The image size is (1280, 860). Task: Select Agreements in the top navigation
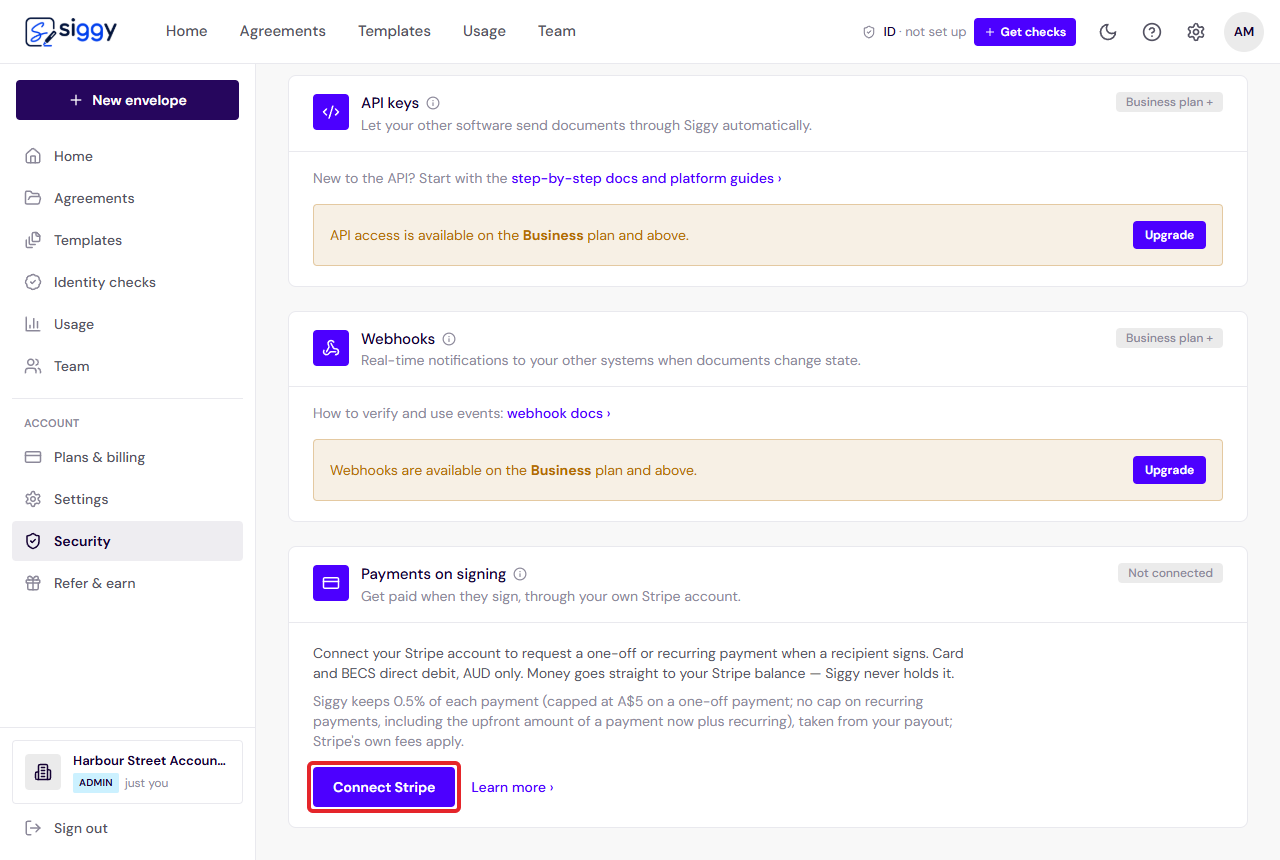[x=283, y=31]
